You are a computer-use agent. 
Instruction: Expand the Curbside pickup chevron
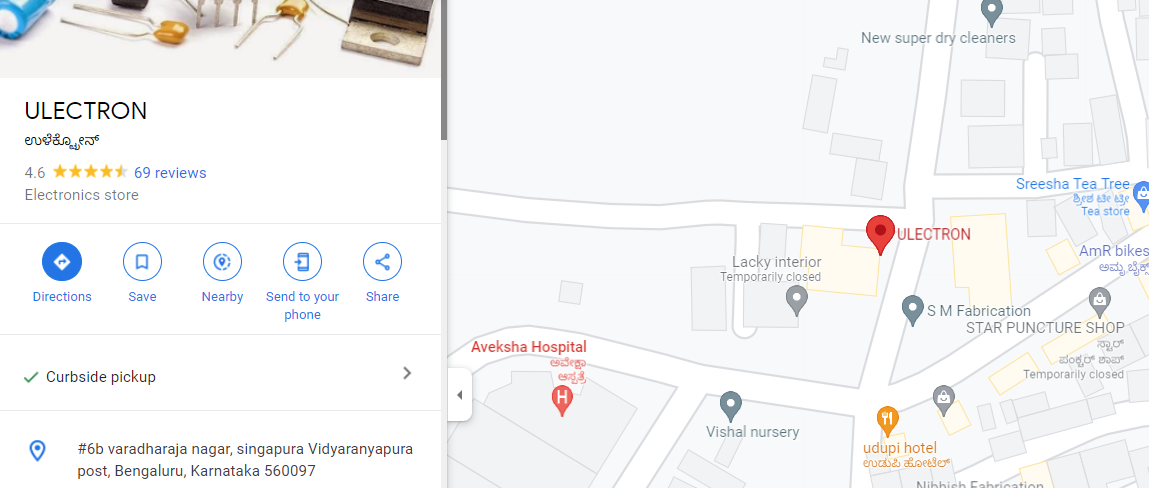point(407,373)
